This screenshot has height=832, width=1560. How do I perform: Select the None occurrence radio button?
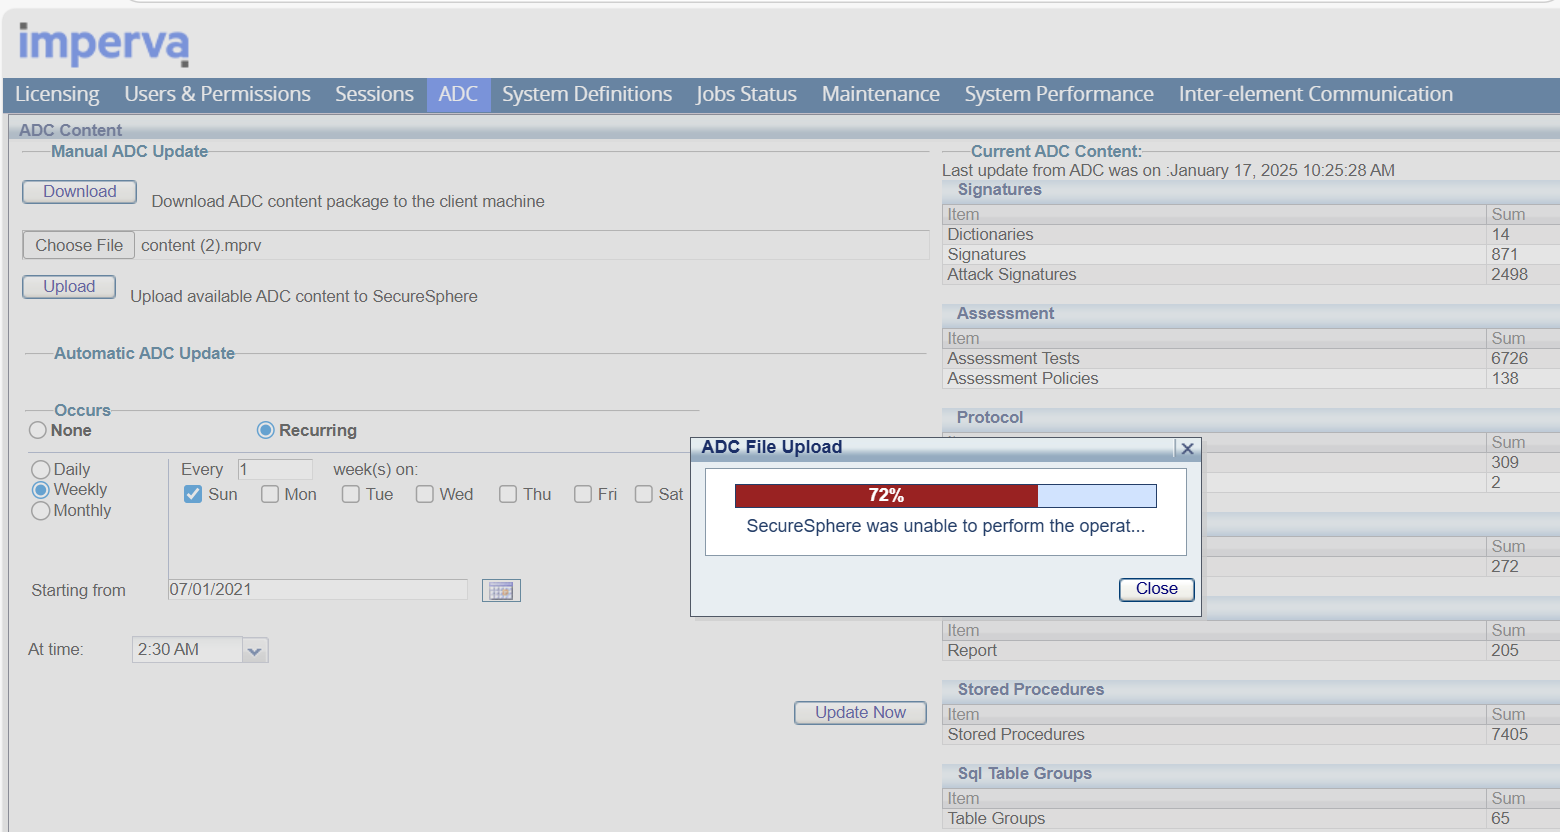tap(38, 430)
